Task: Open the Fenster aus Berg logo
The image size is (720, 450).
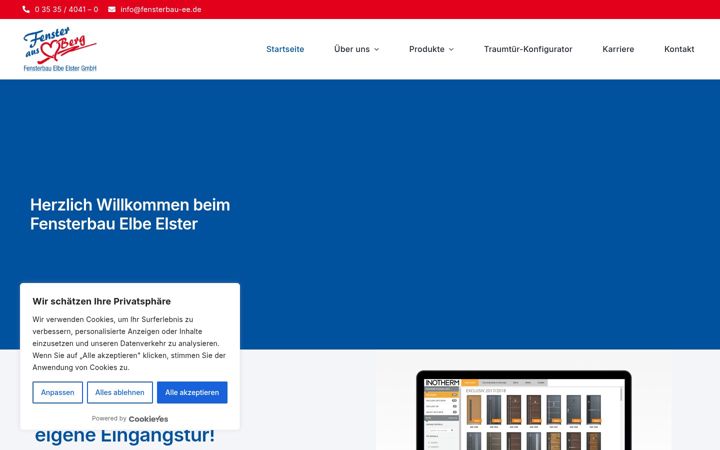Action: point(60,49)
